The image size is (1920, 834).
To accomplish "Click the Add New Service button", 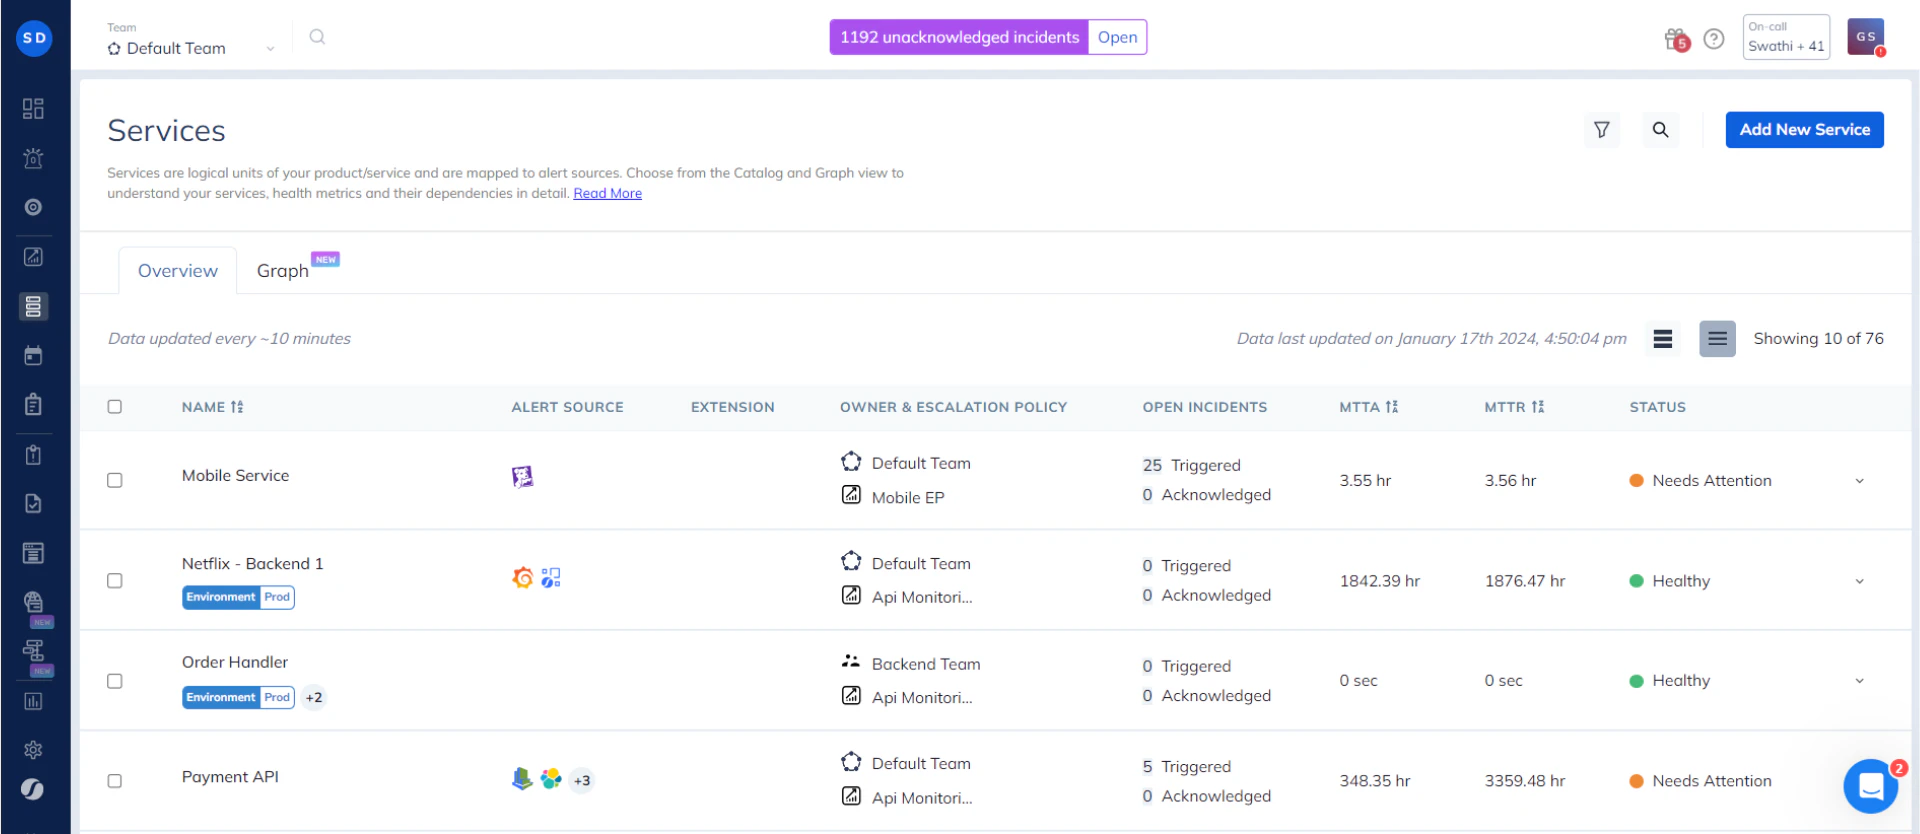I will (1804, 130).
